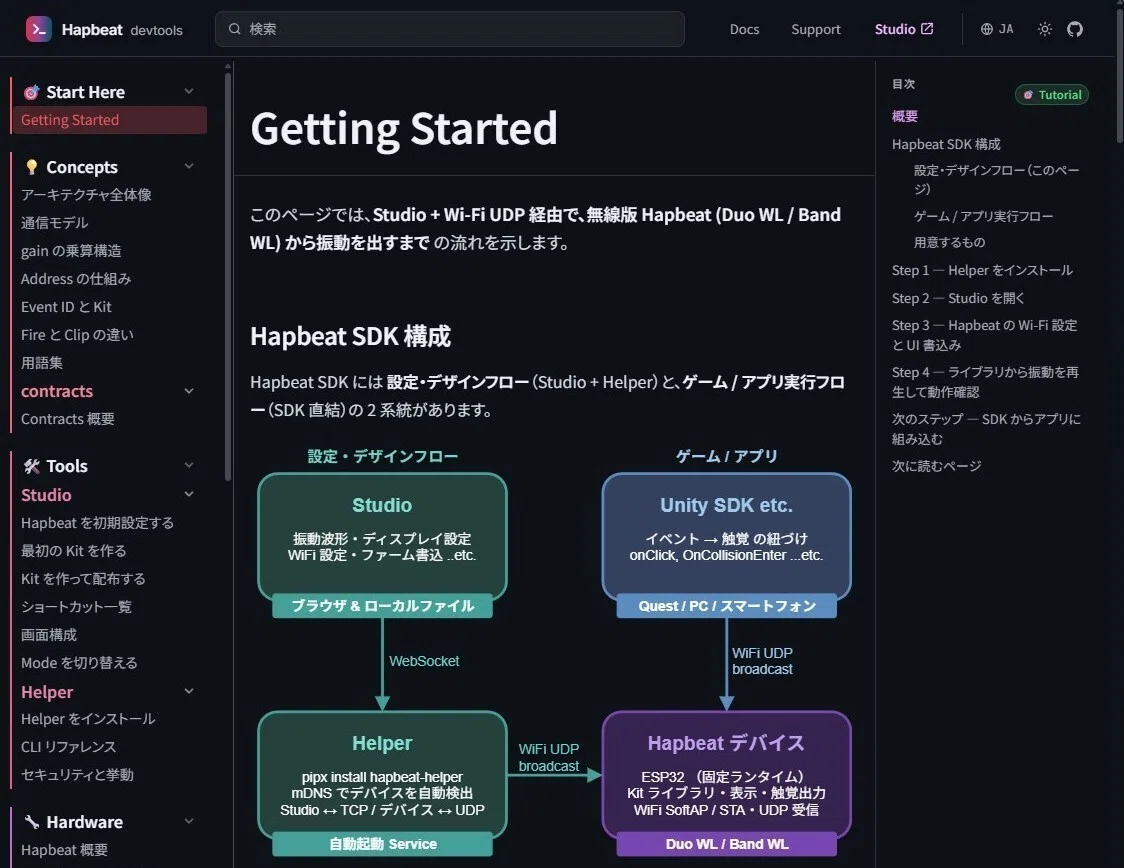The width and height of the screenshot is (1124, 868).
Task: Click the Tools wrench-hammer icon
Action: coord(31,467)
